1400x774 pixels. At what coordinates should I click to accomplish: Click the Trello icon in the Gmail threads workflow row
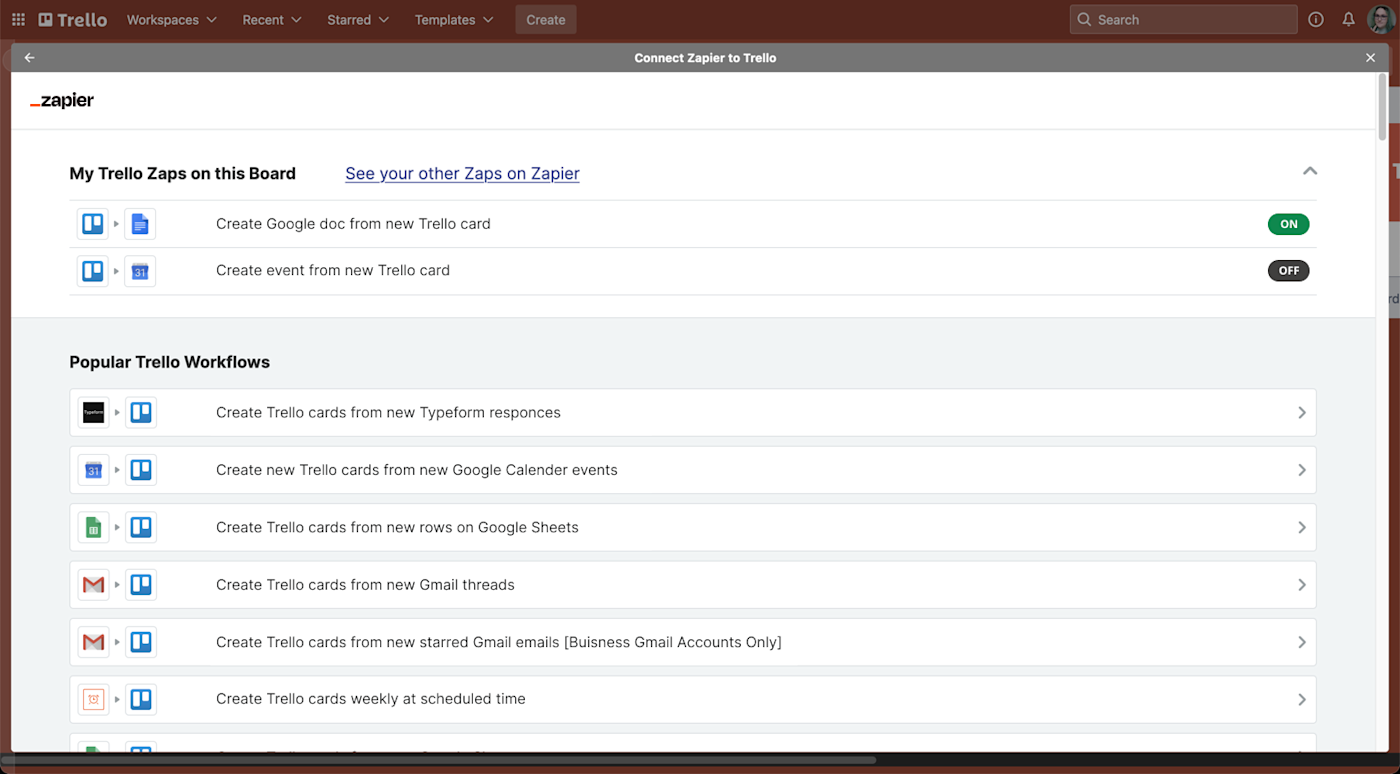141,585
